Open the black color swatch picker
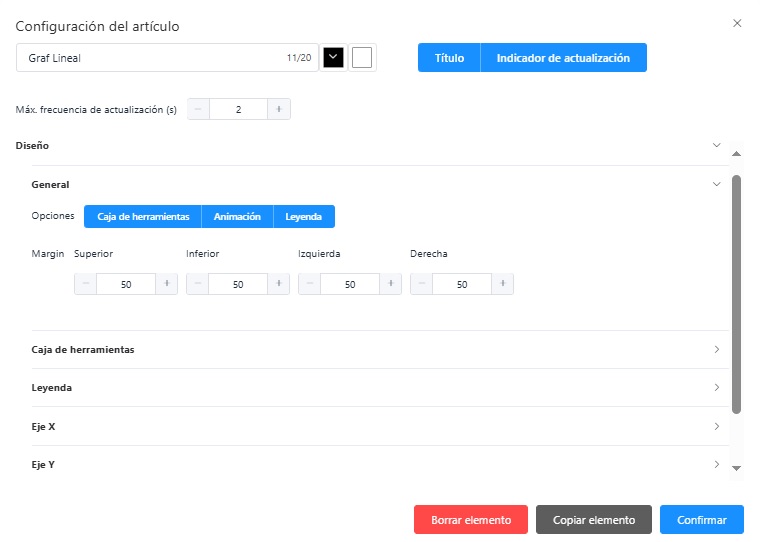 [334, 58]
